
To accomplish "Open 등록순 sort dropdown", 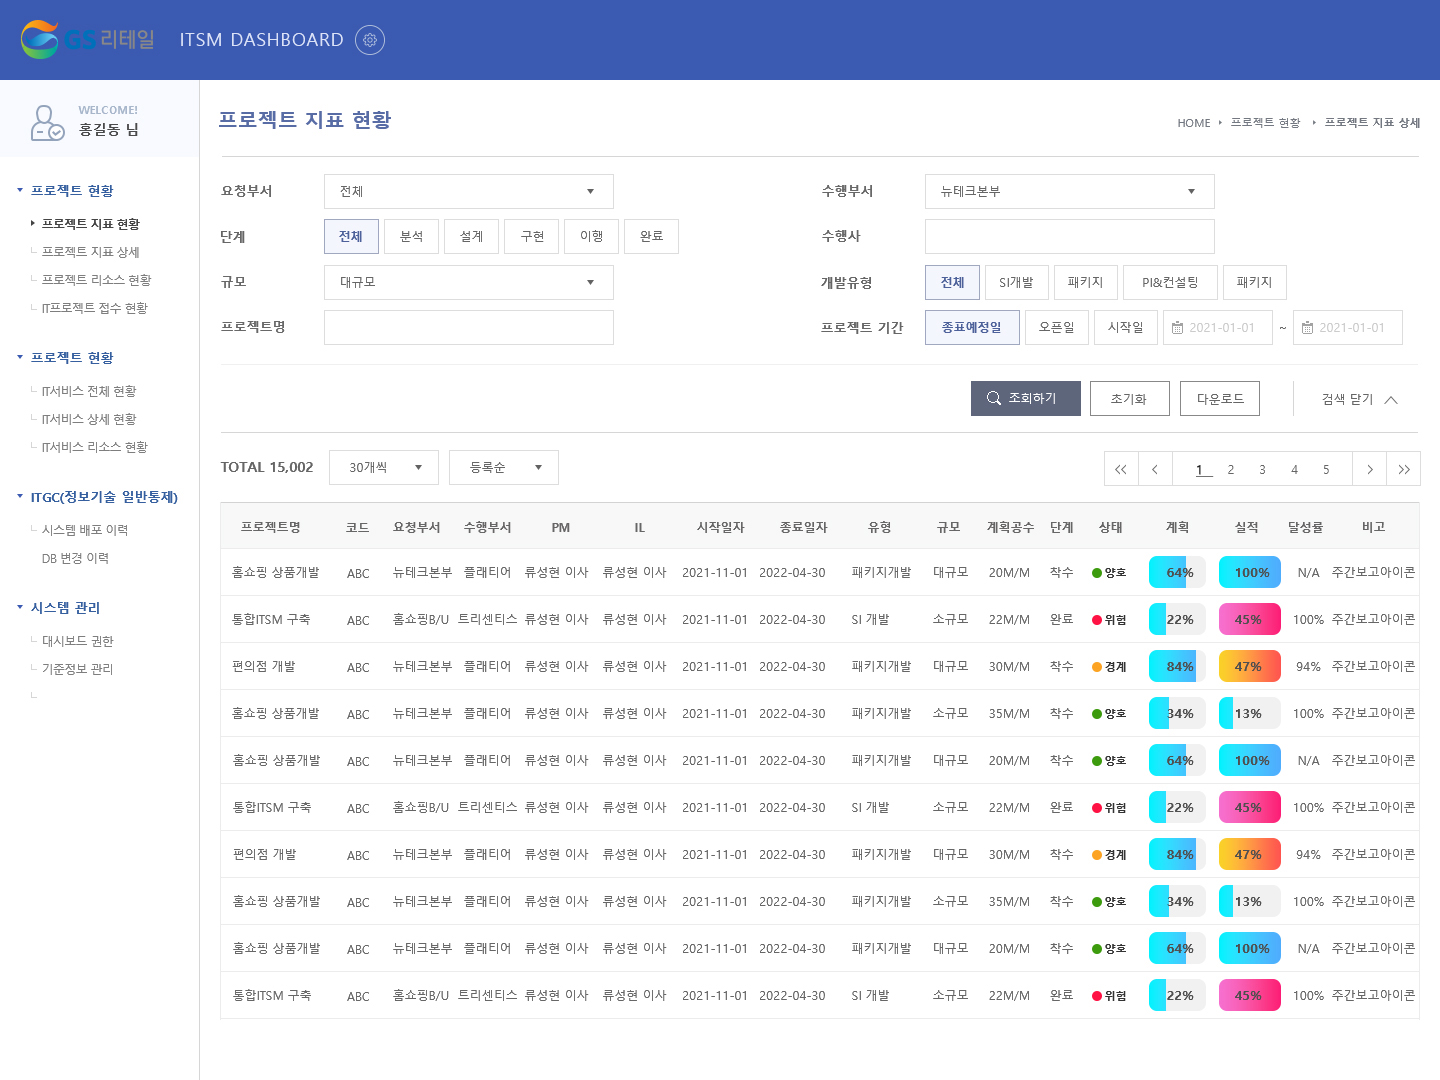I will 504,467.
